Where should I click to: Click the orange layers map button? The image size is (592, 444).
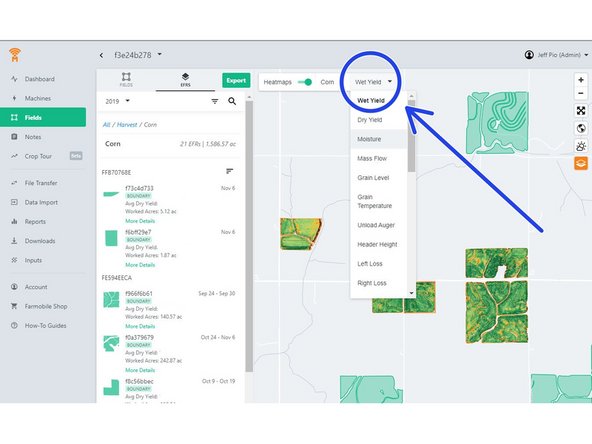click(x=581, y=163)
